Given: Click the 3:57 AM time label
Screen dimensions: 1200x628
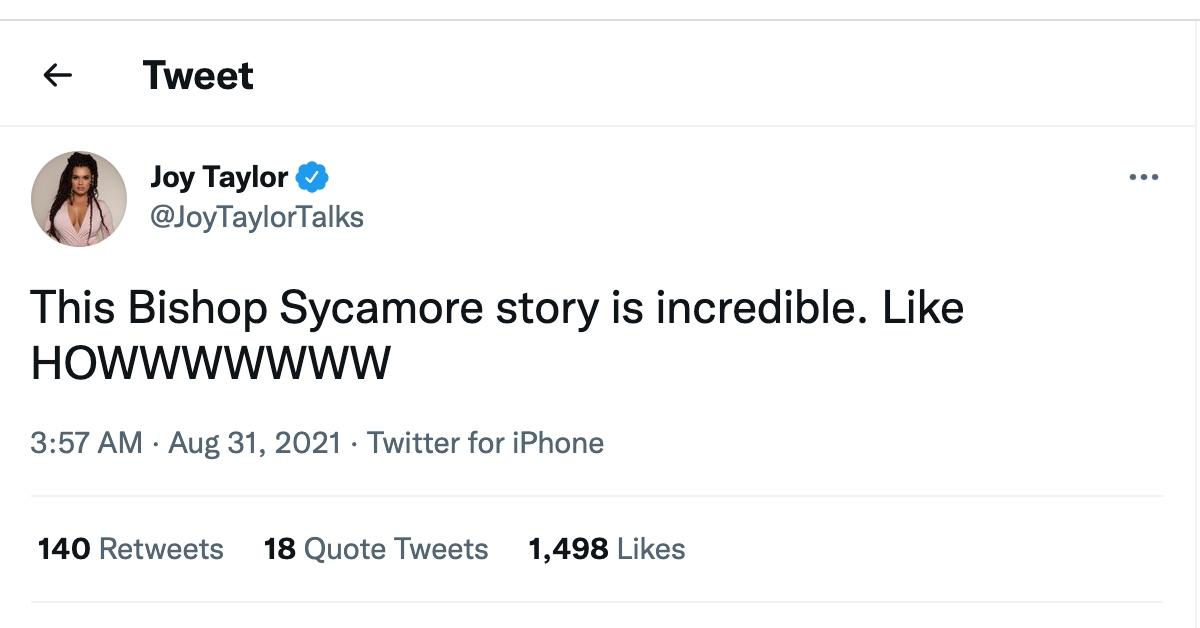Looking at the screenshot, I should pos(88,443).
